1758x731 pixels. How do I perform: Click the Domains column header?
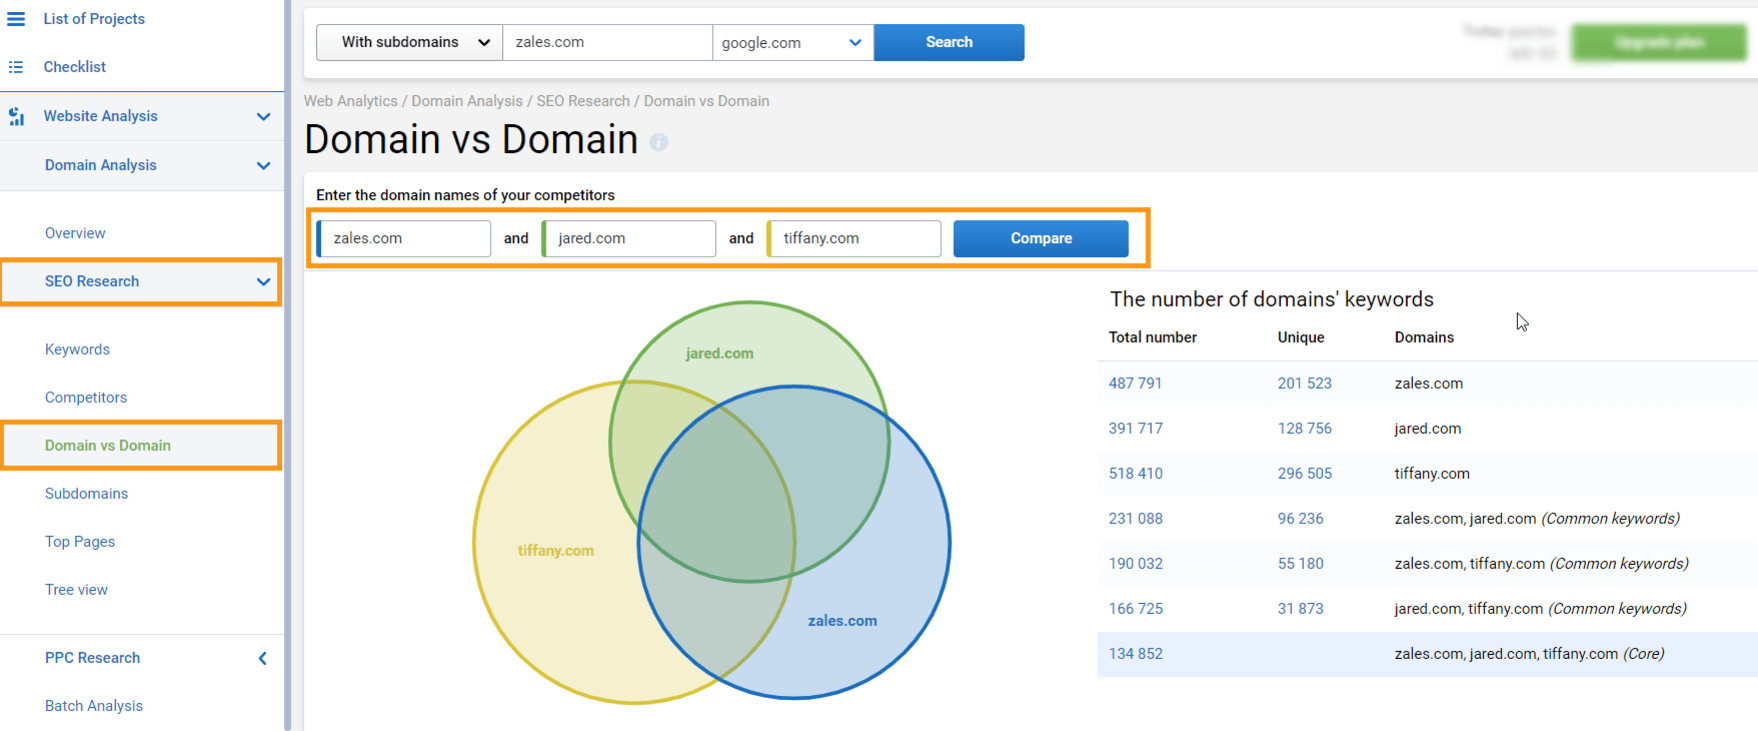(x=1424, y=337)
